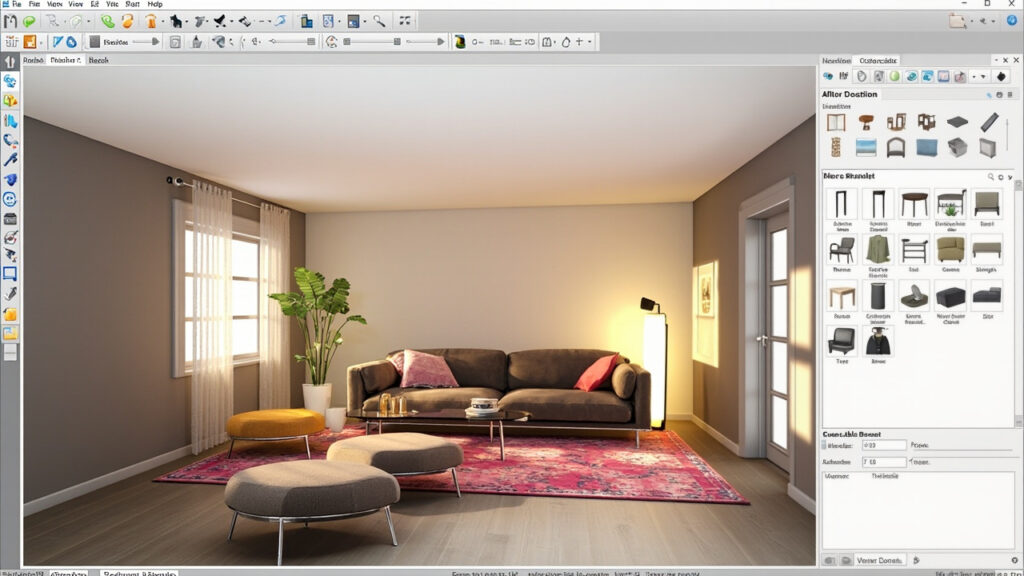The width and height of the screenshot is (1024, 576).
Task: Open the dropdown arrow next to the panel icons
Action: click(x=984, y=77)
